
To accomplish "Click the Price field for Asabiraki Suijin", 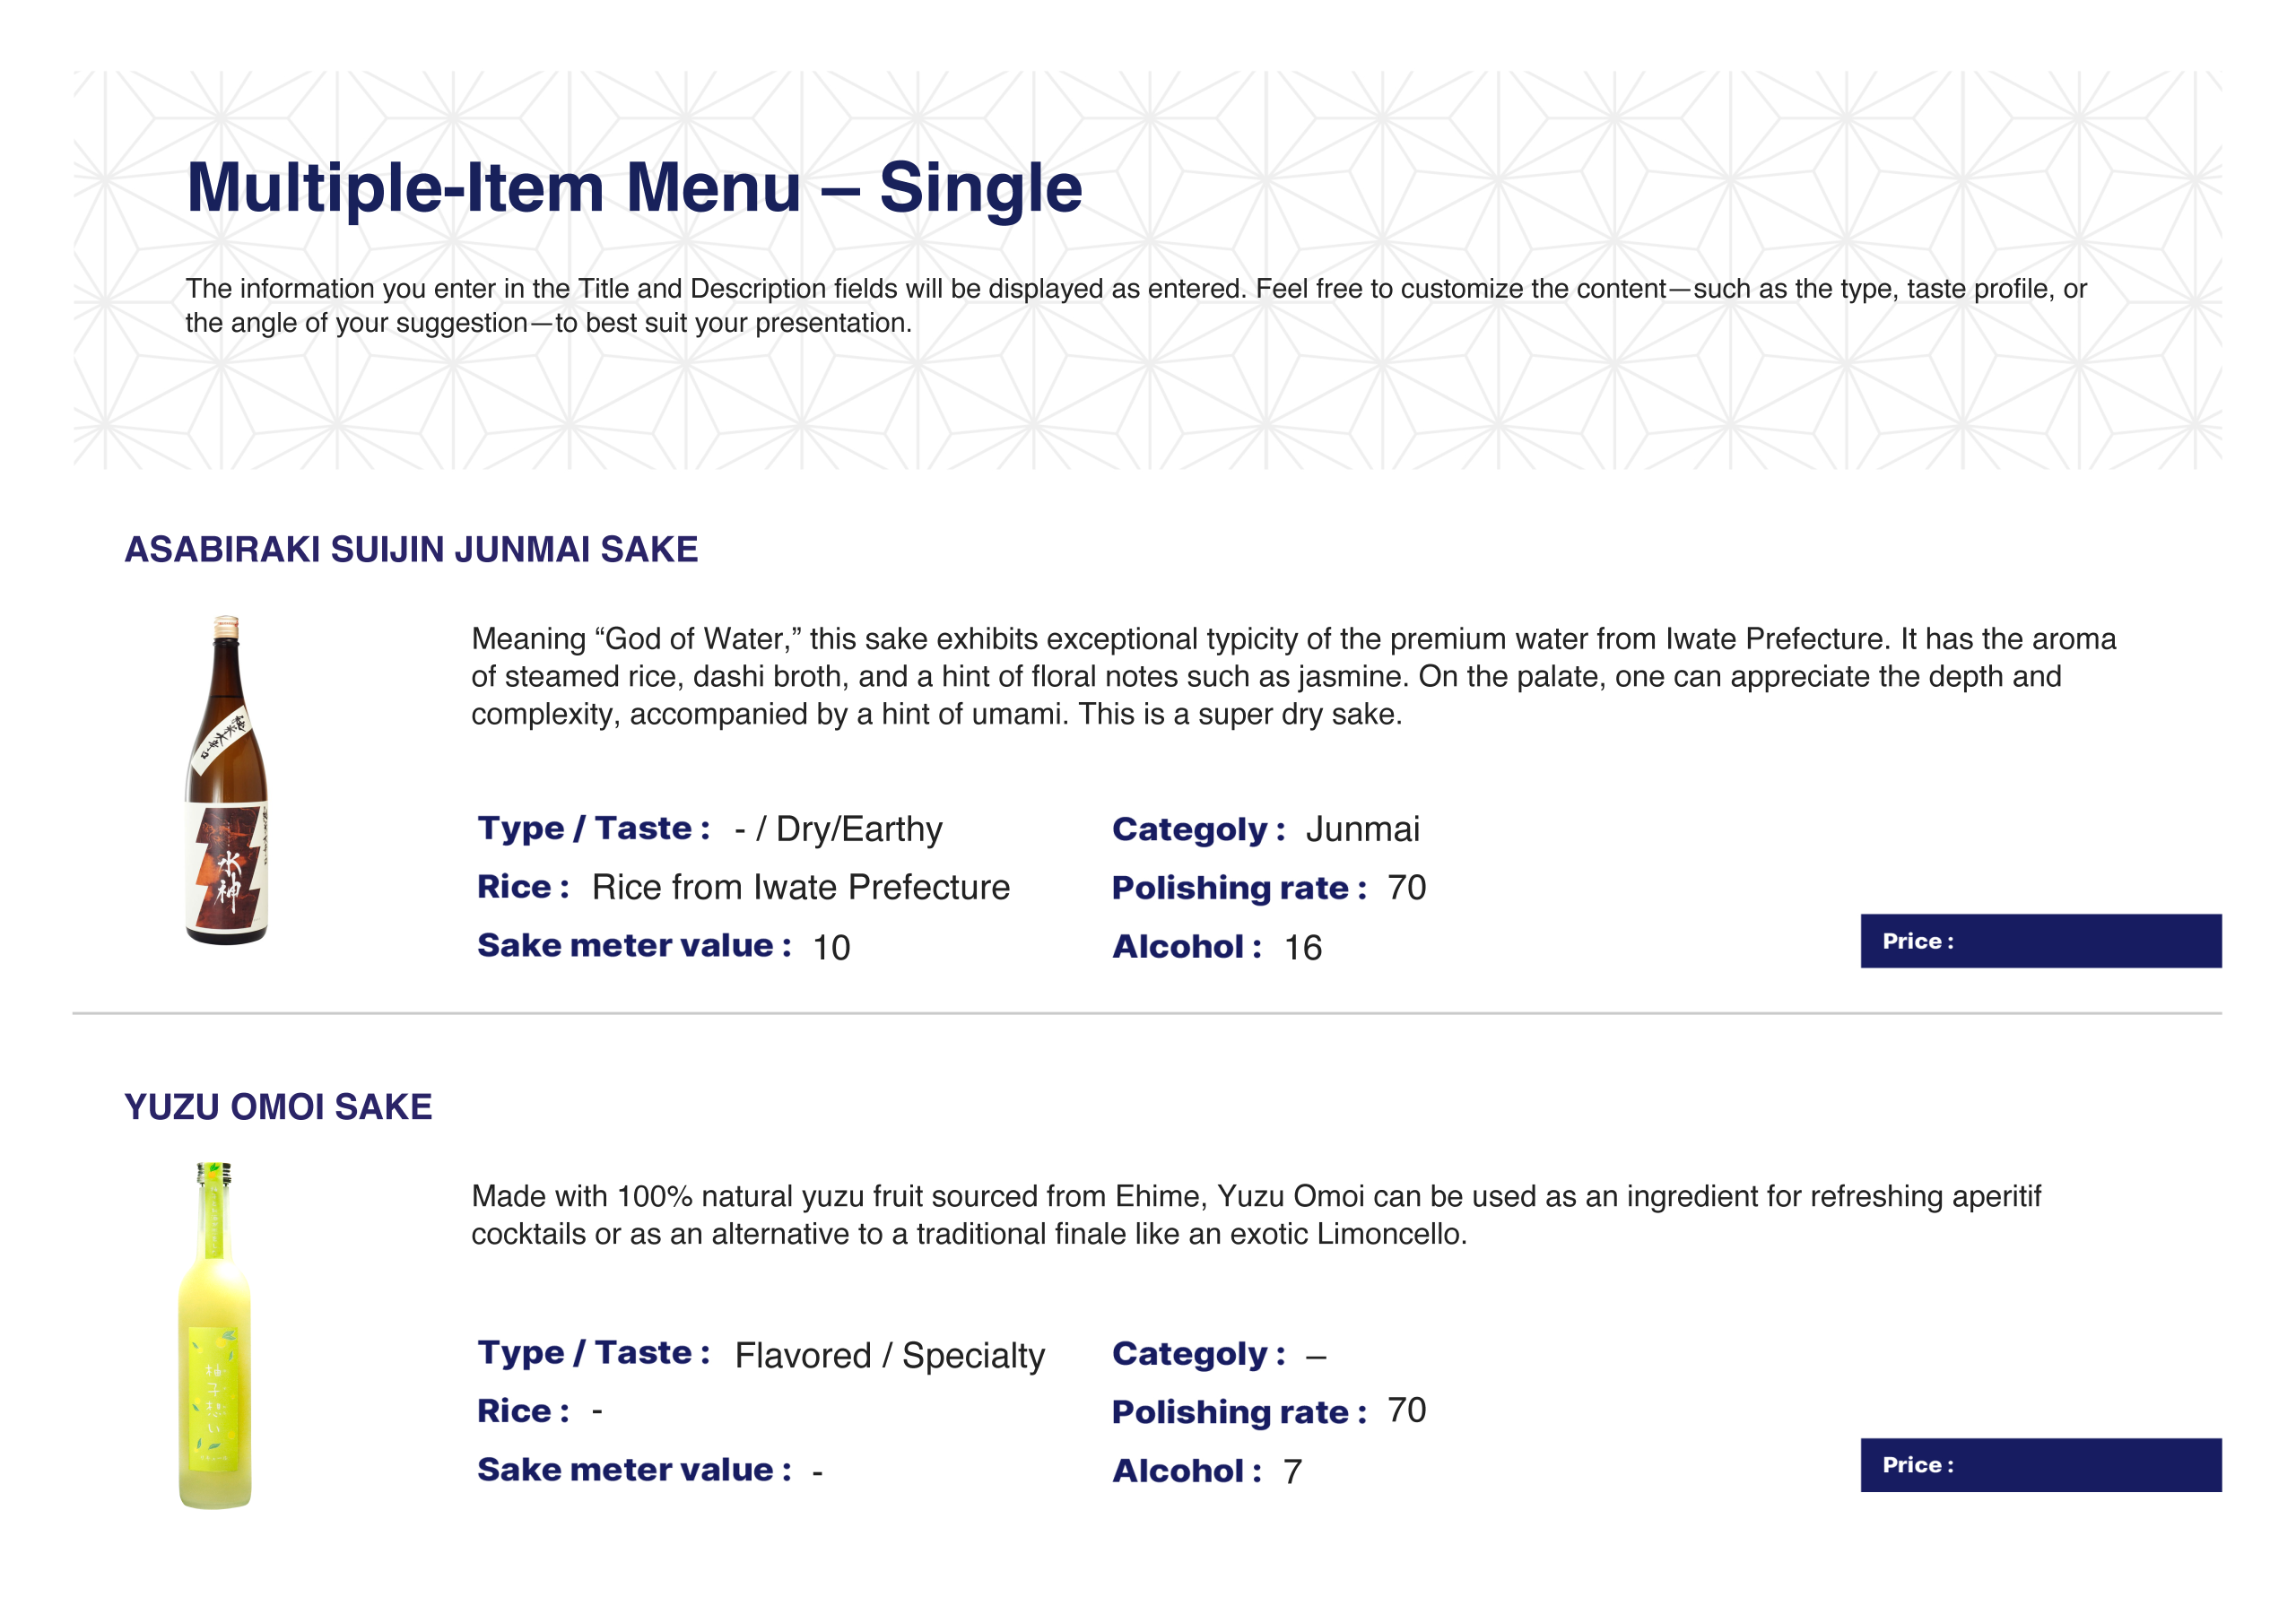I will [x=2040, y=941].
